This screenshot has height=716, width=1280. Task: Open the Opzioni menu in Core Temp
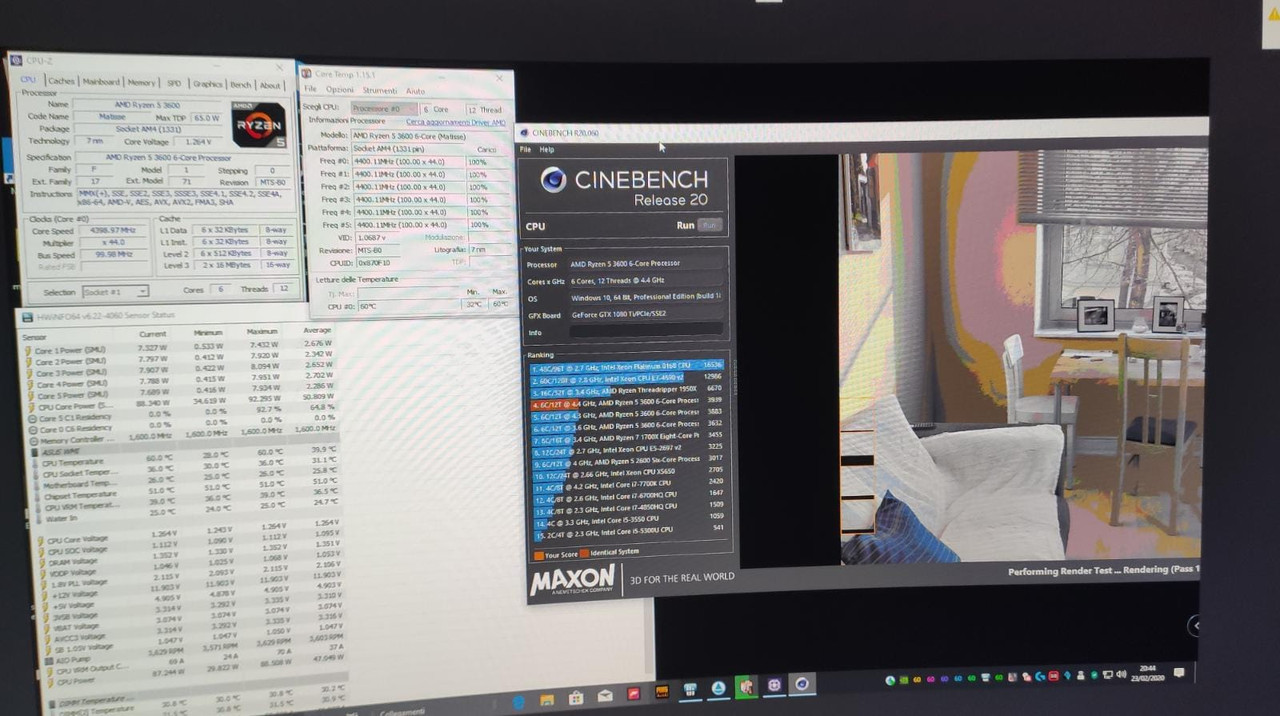339,89
